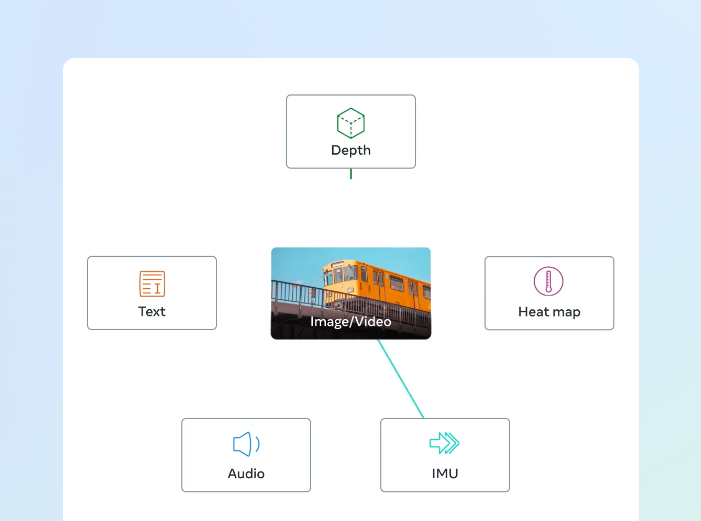Click the "Audio" label text

coord(246,473)
